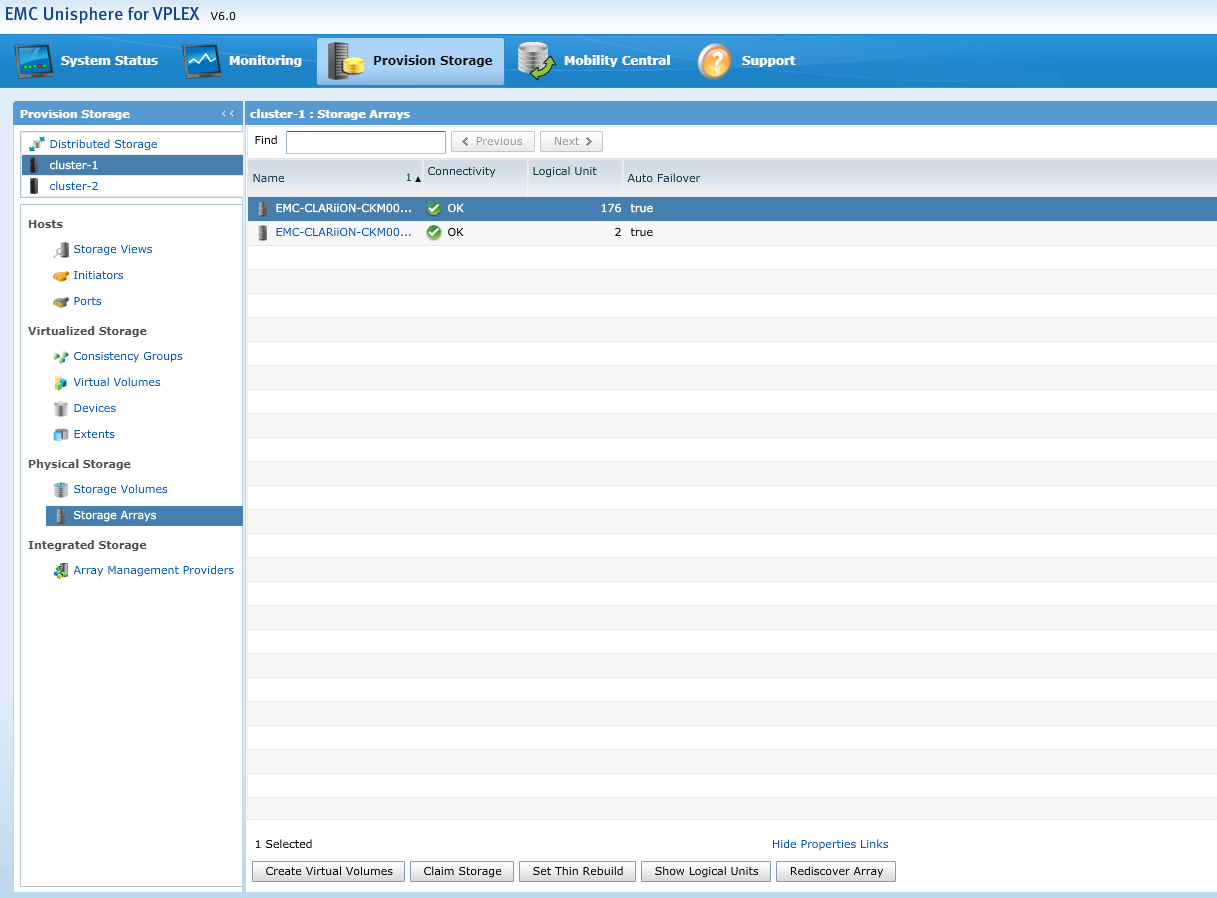Click the Storage Arrays sidebar icon
This screenshot has height=898, width=1217.
(61, 516)
